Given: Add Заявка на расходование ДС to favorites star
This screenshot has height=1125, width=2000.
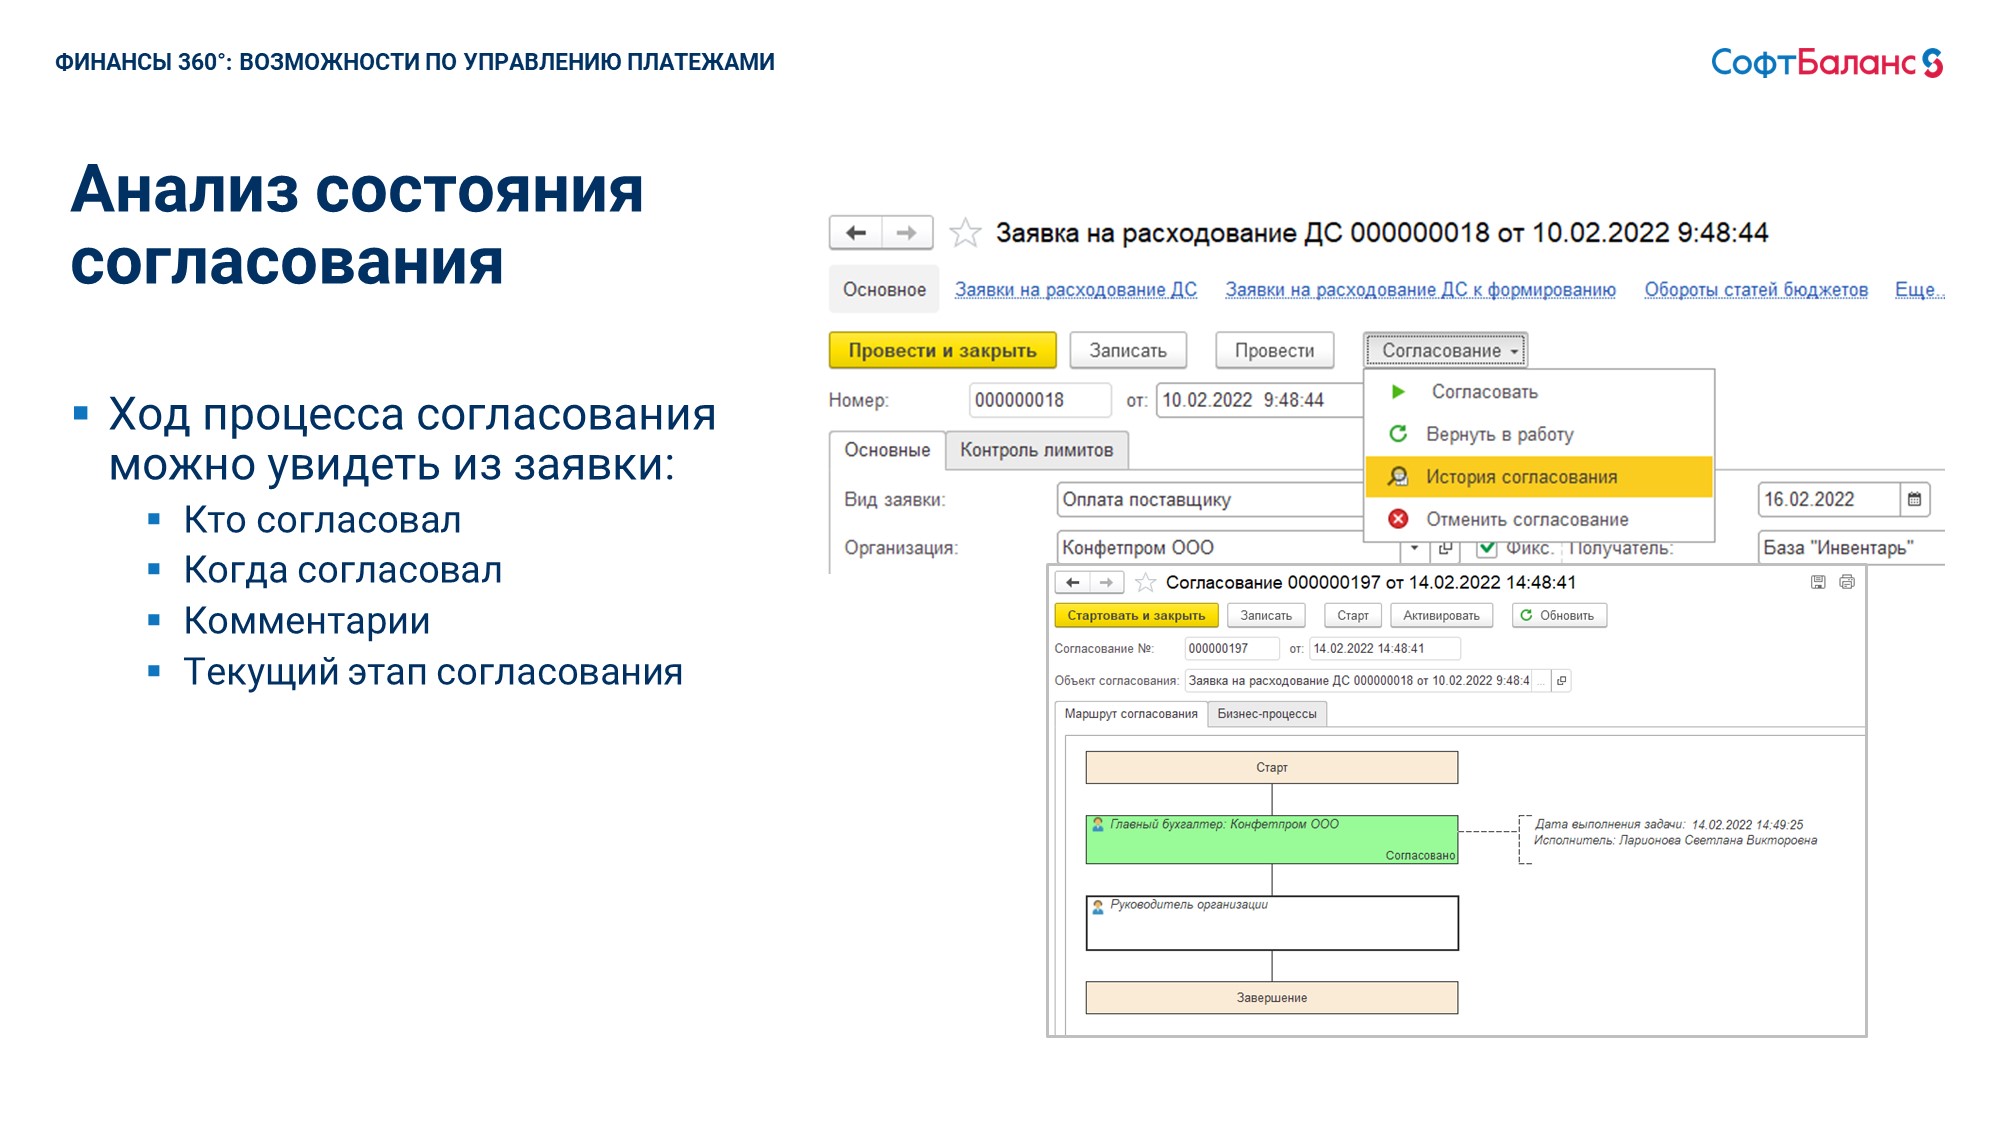Looking at the screenshot, I should click(x=965, y=233).
